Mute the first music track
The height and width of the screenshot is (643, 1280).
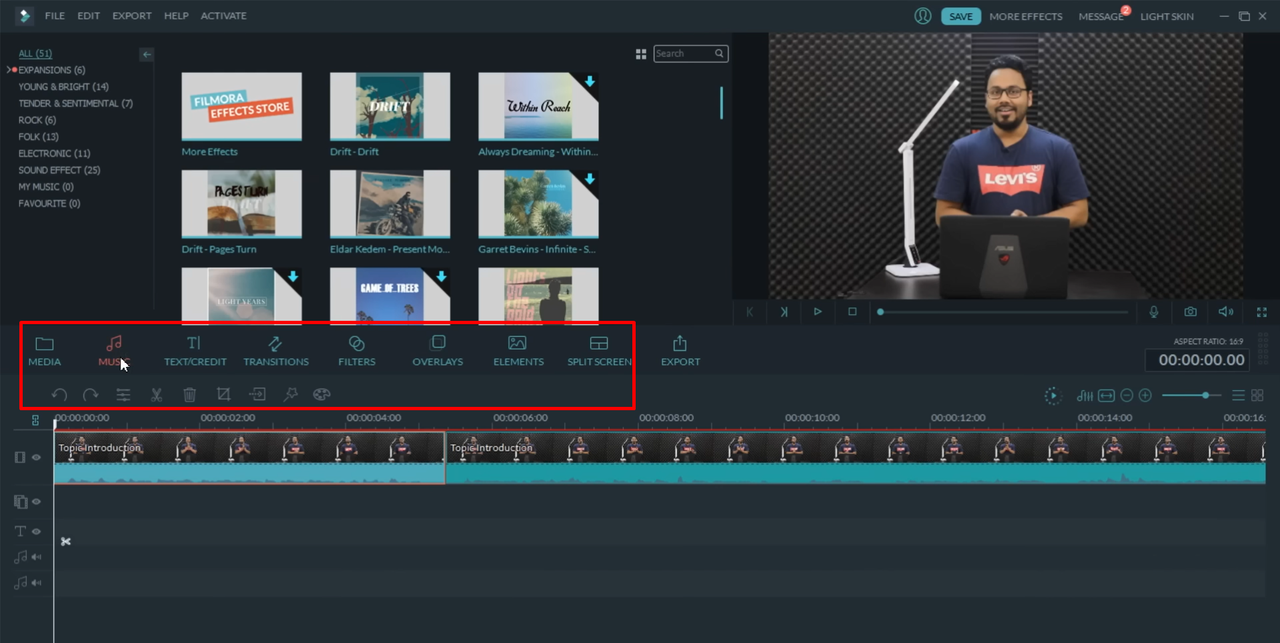pyautogui.click(x=36, y=557)
